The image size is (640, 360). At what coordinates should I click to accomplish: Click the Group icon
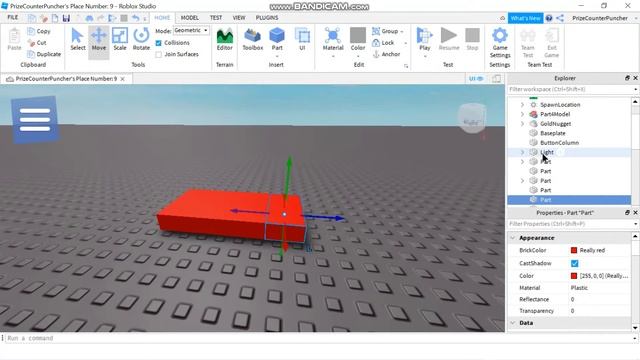(x=376, y=31)
